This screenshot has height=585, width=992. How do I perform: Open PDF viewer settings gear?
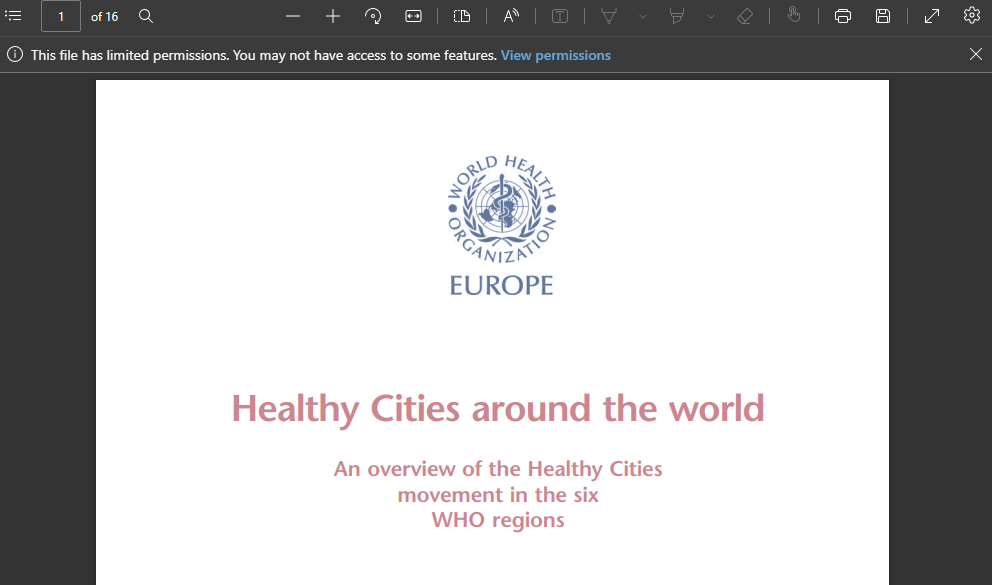pos(972,16)
